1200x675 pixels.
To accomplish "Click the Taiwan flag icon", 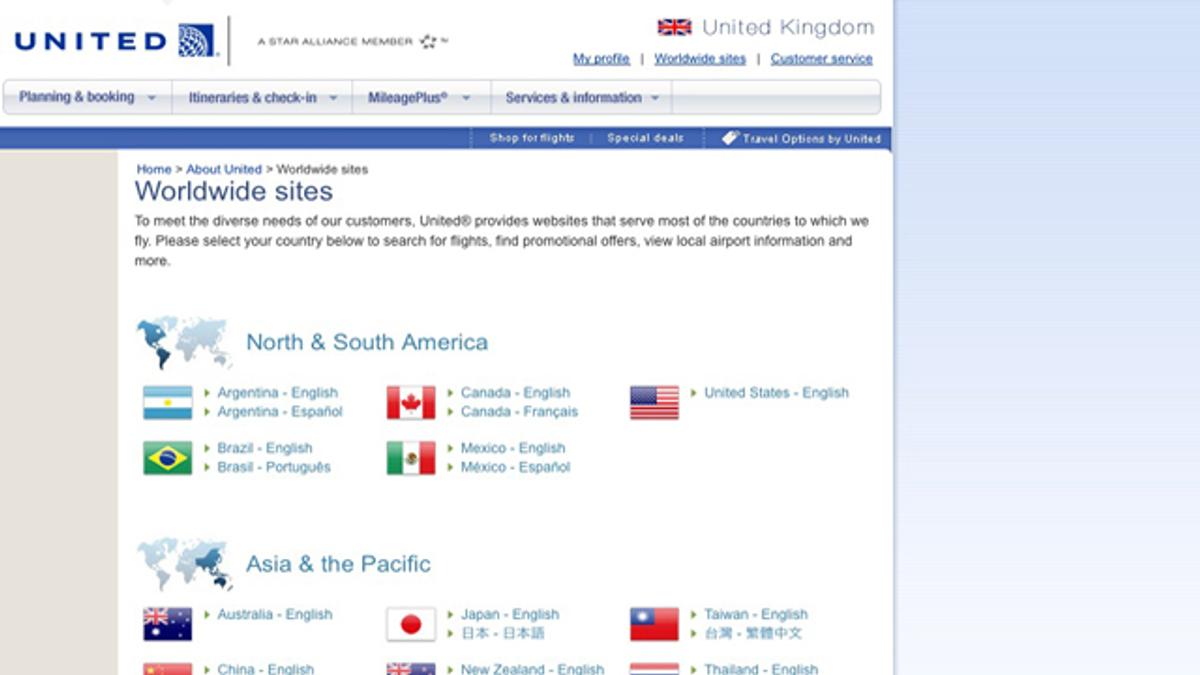I will click(x=654, y=624).
